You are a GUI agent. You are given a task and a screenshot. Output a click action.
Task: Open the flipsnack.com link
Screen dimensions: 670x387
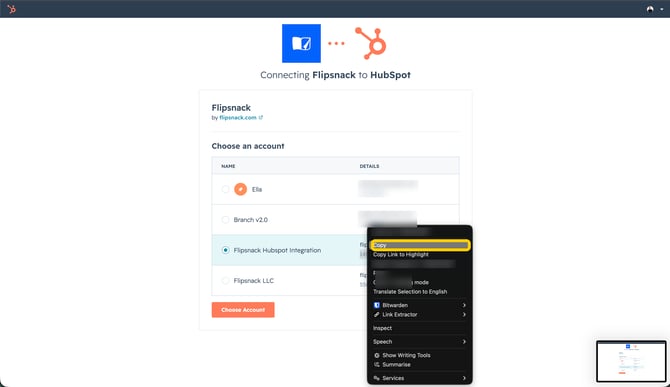tap(238, 117)
